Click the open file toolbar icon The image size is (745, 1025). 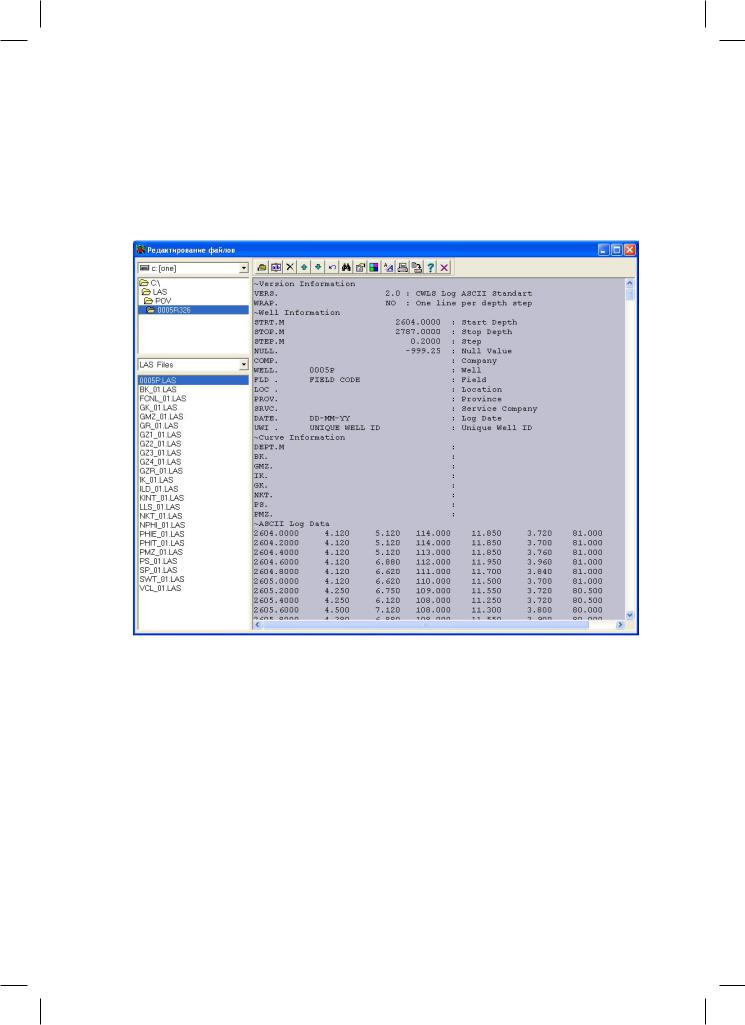[x=261, y=267]
